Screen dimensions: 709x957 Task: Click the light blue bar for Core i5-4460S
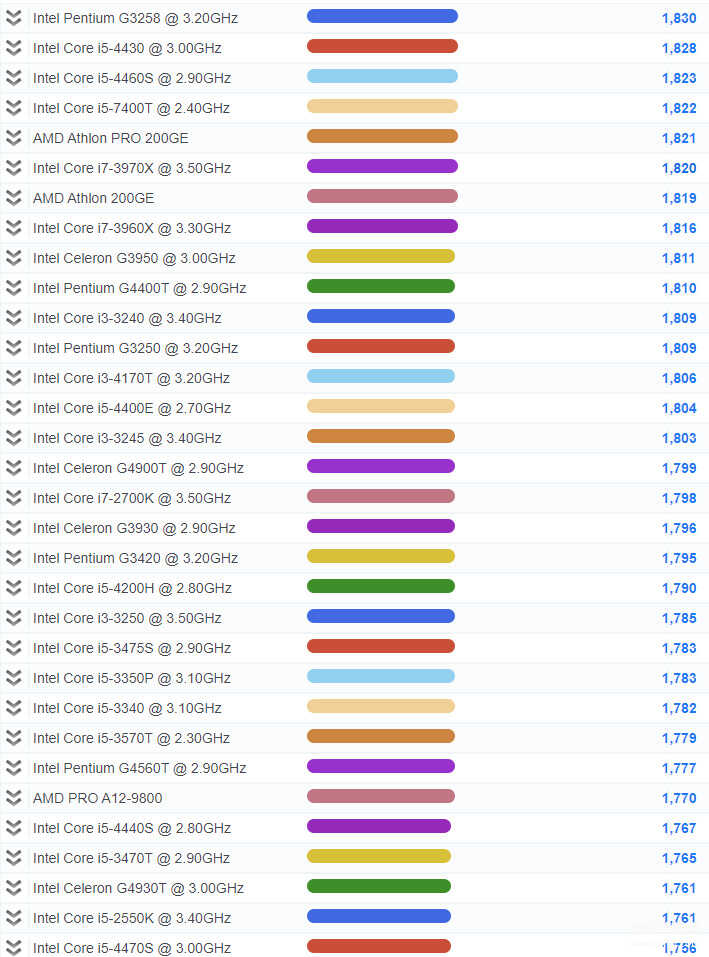pyautogui.click(x=382, y=76)
